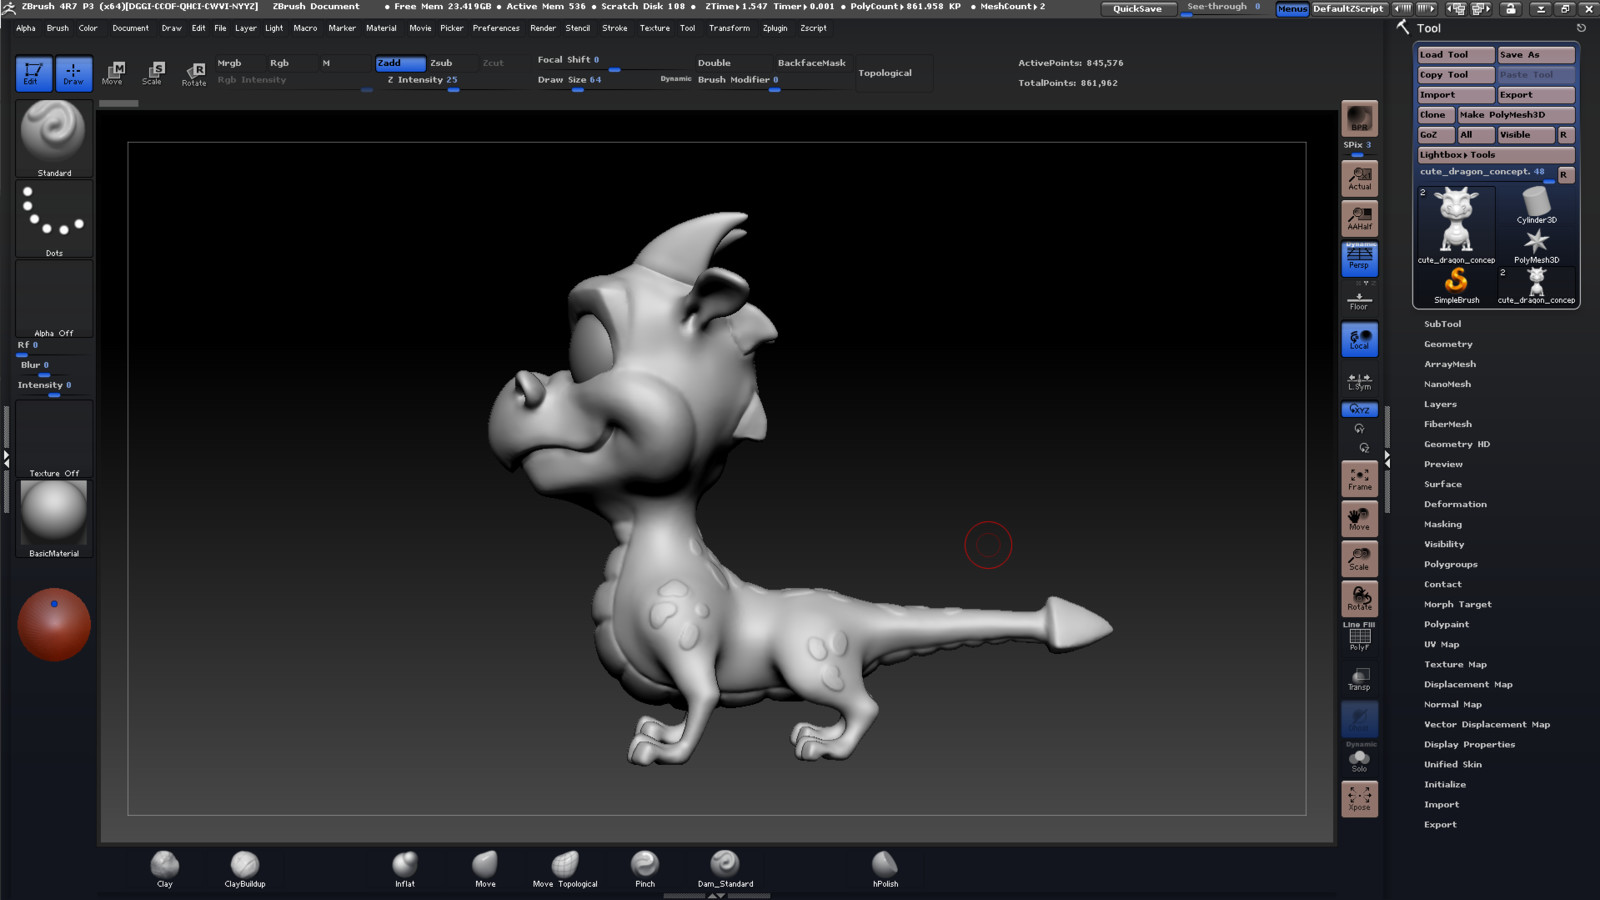Expand the Display Properties section
Viewport: 1600px width, 900px height.
click(1469, 744)
